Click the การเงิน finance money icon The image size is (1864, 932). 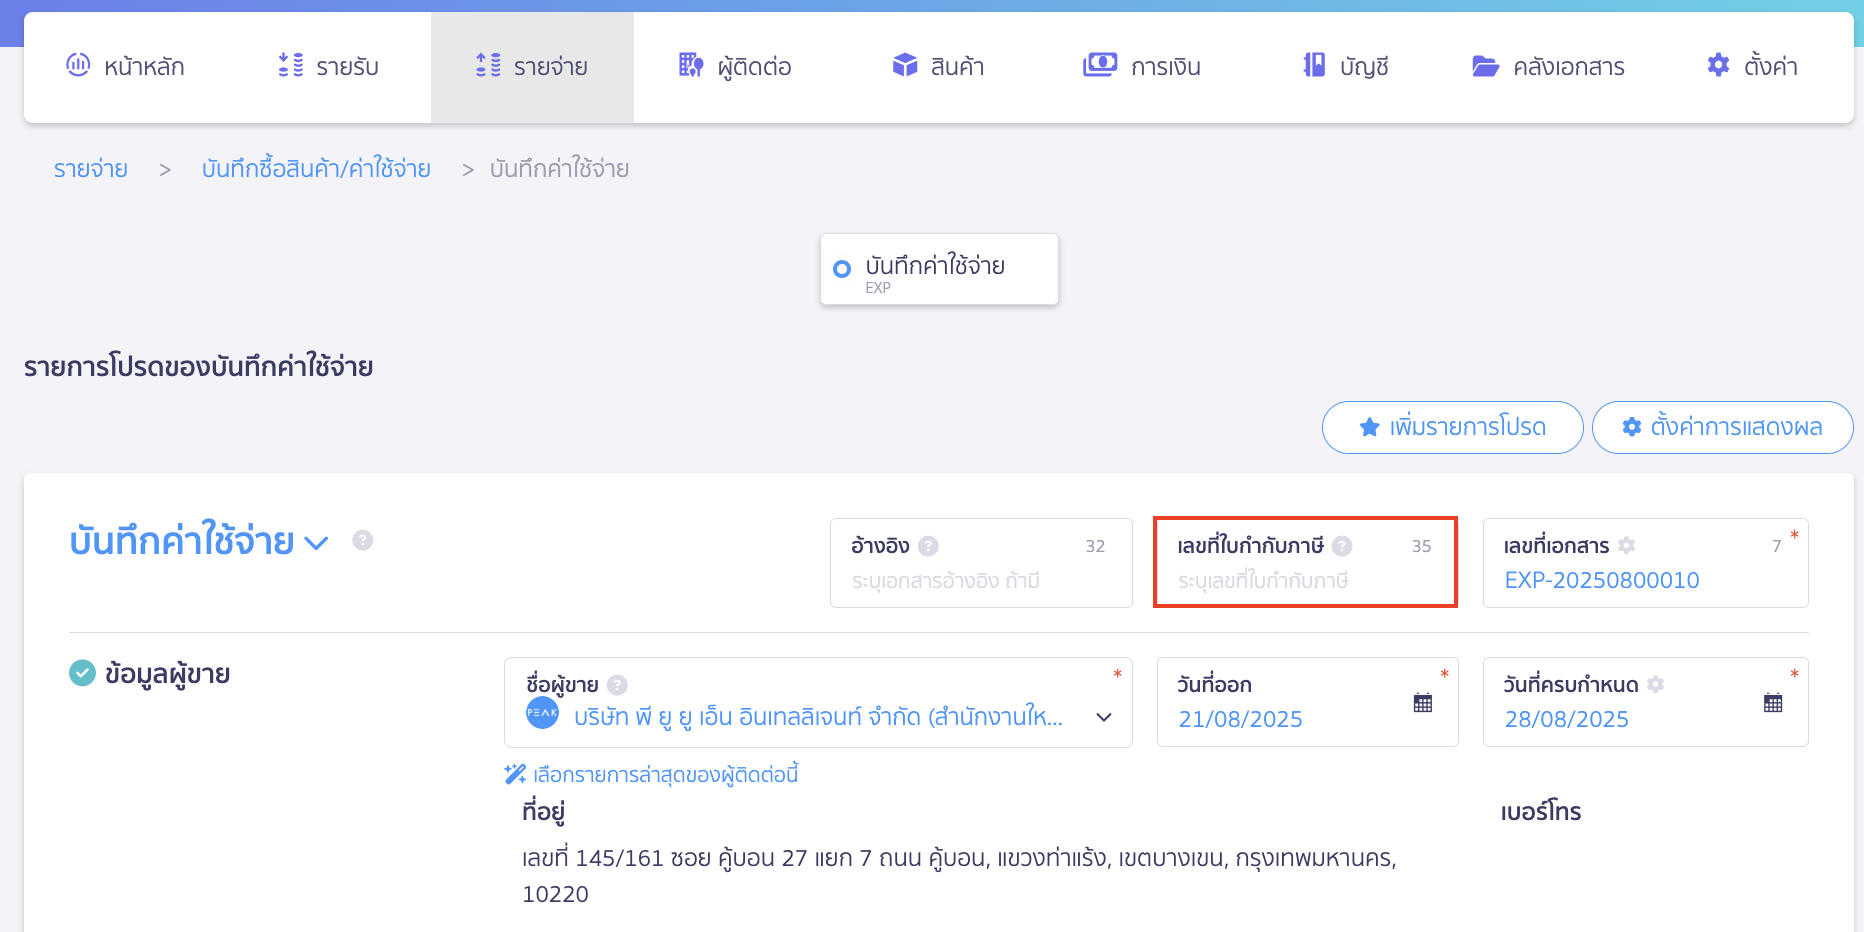[x=1098, y=65]
